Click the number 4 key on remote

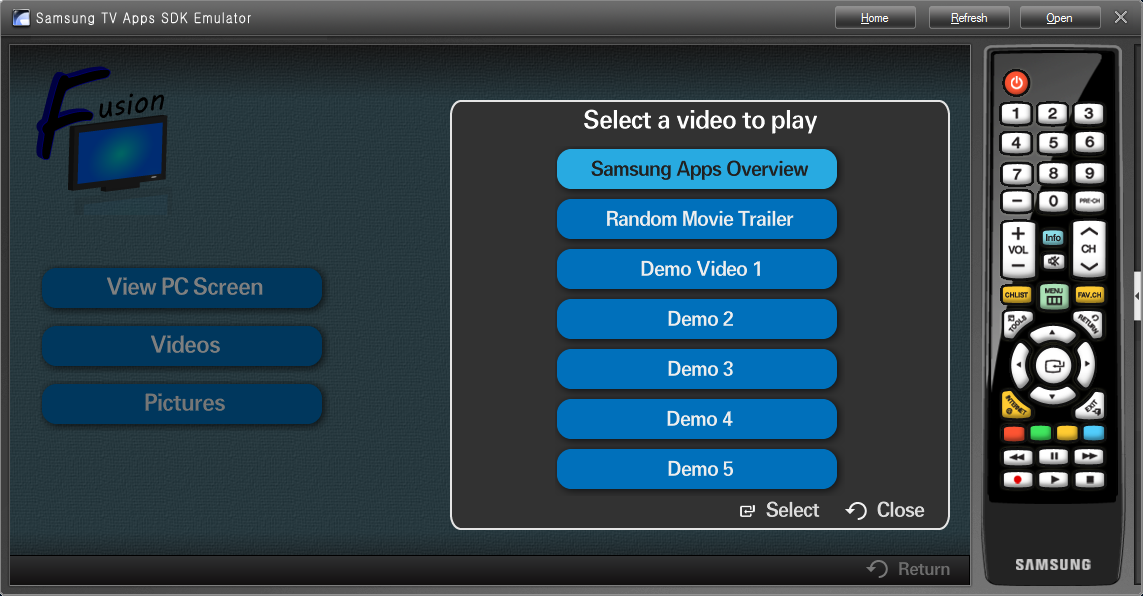point(1016,143)
